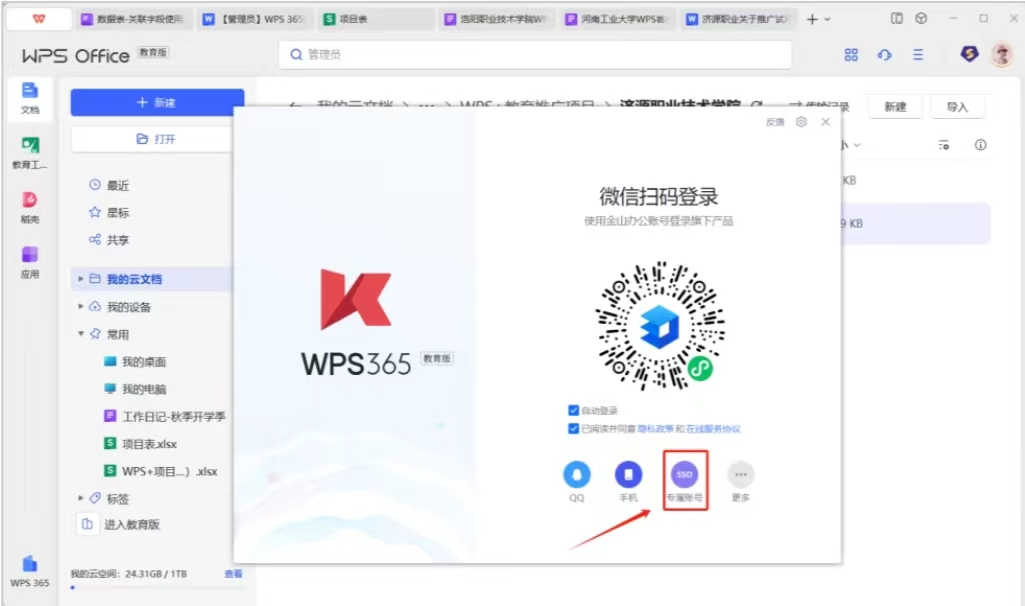Click cloud storage usage progress bar
This screenshot has width=1025, height=606.
point(157,588)
